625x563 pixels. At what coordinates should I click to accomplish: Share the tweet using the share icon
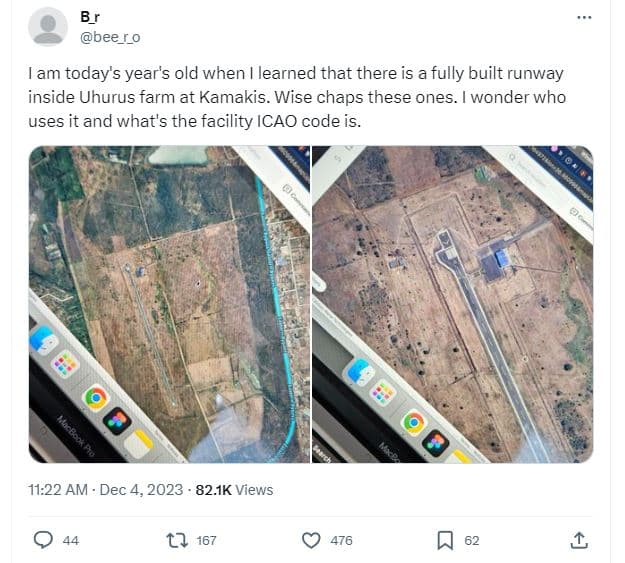pyautogui.click(x=578, y=540)
